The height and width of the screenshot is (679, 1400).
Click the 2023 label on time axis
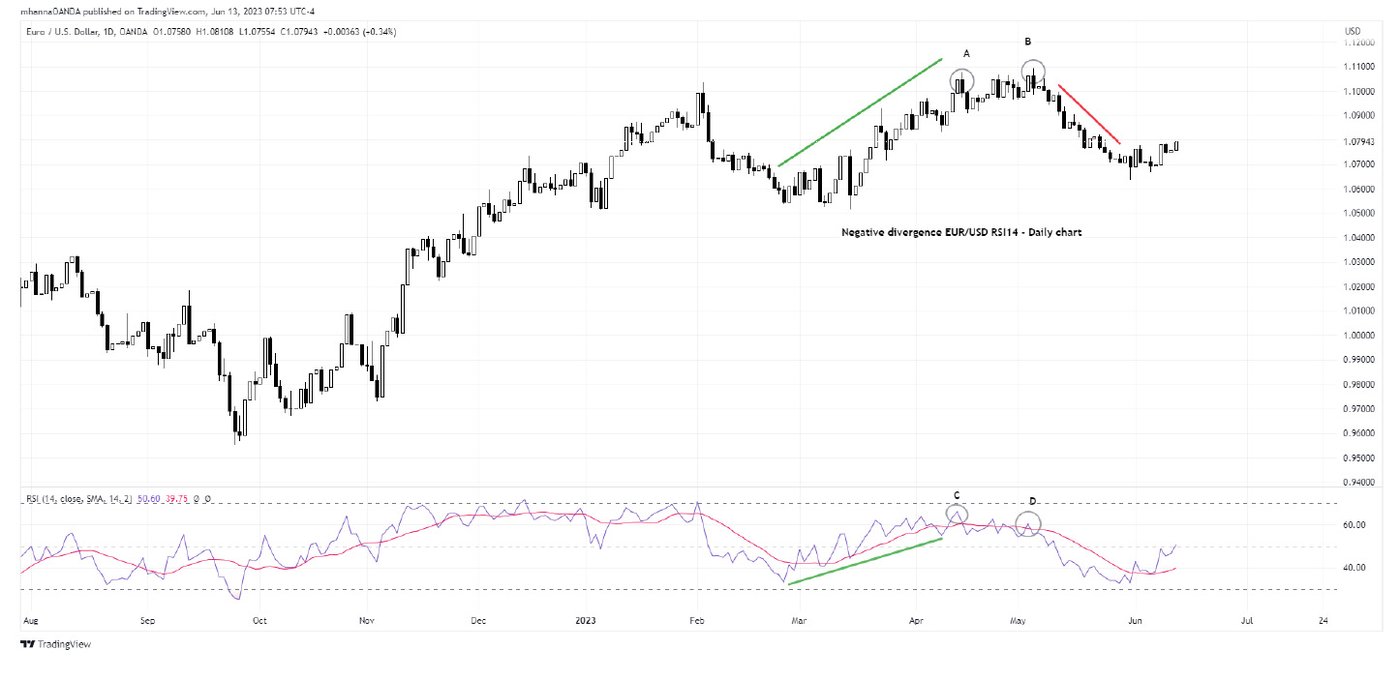pyautogui.click(x=585, y=621)
